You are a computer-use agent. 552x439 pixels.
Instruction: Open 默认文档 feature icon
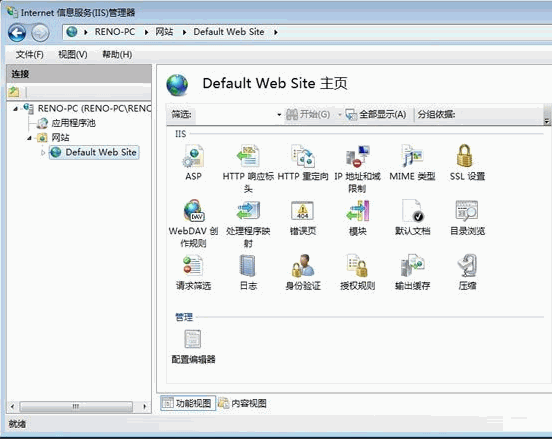pos(413,210)
